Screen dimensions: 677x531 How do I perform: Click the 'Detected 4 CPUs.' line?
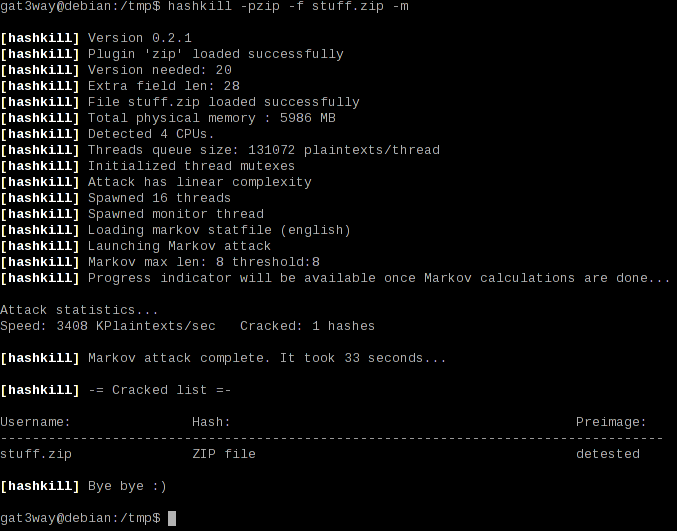click(151, 134)
